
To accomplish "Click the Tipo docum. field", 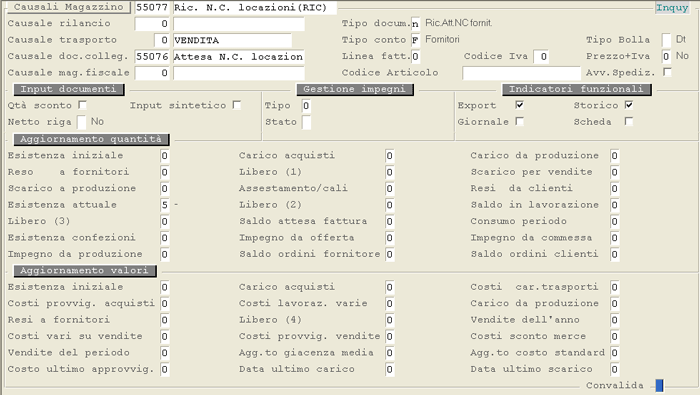I will coord(415,24).
